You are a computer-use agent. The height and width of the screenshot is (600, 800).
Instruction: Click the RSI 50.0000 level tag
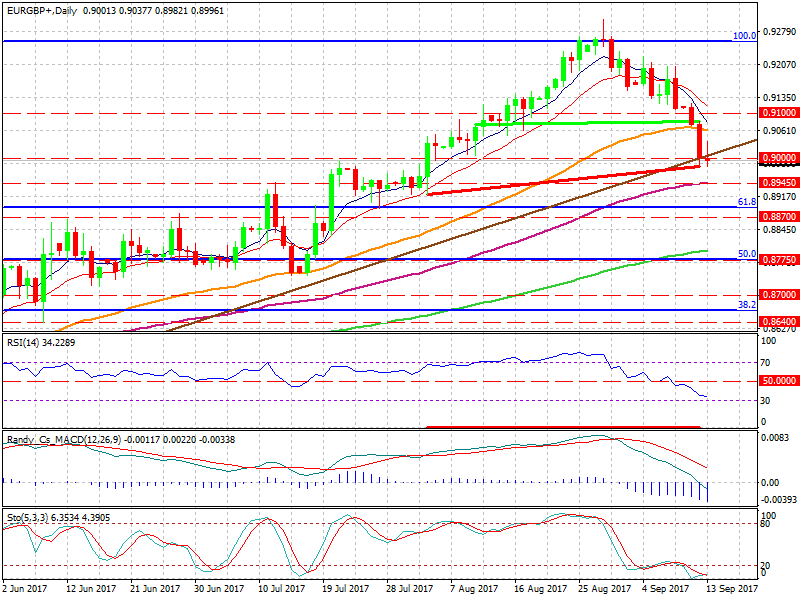coord(778,381)
